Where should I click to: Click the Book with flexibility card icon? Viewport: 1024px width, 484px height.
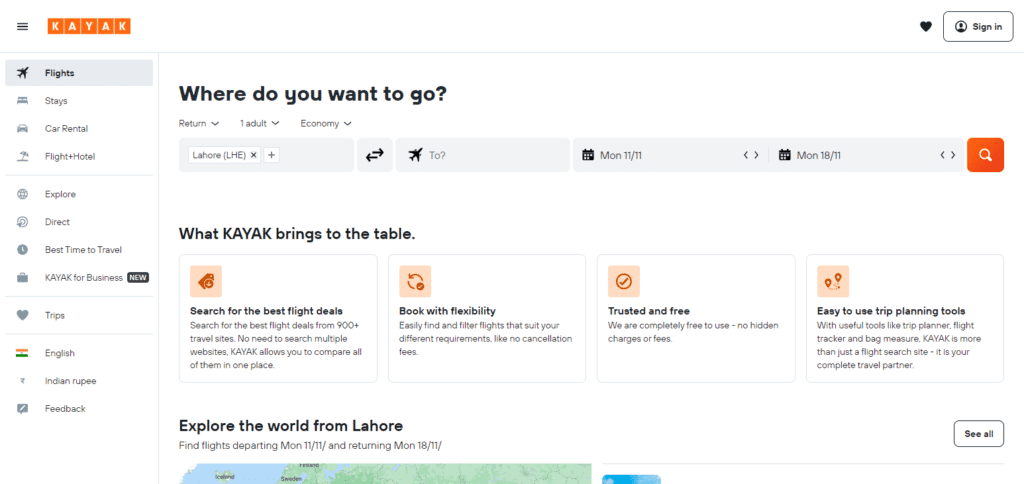click(415, 282)
